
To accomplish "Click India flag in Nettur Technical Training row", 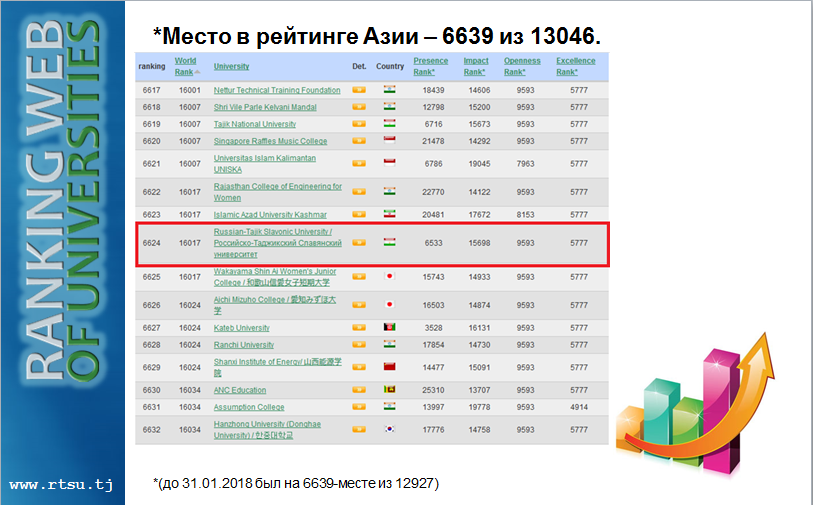I will point(389,89).
